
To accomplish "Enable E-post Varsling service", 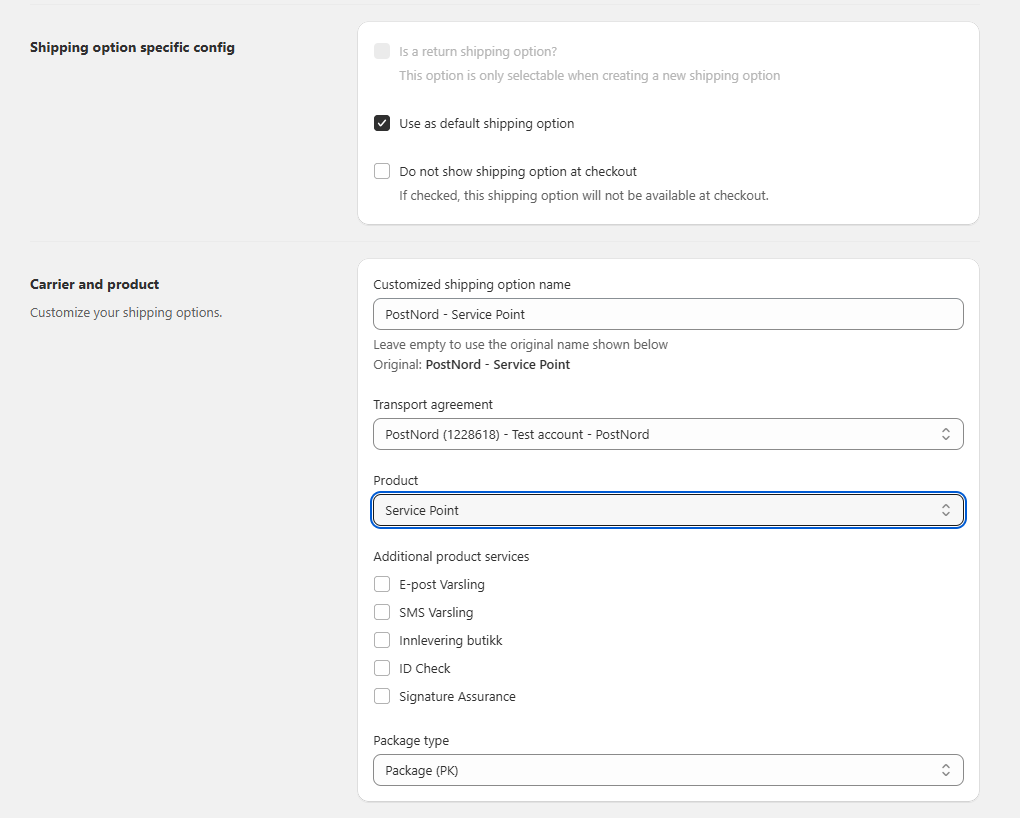I will (382, 584).
